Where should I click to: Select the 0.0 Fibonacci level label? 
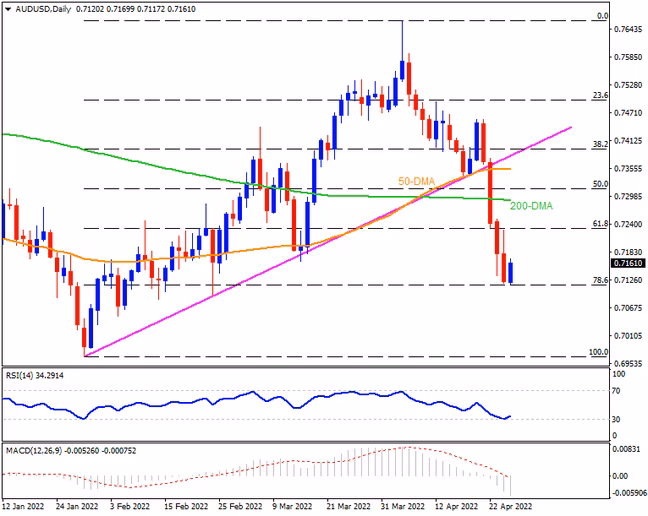603,16
